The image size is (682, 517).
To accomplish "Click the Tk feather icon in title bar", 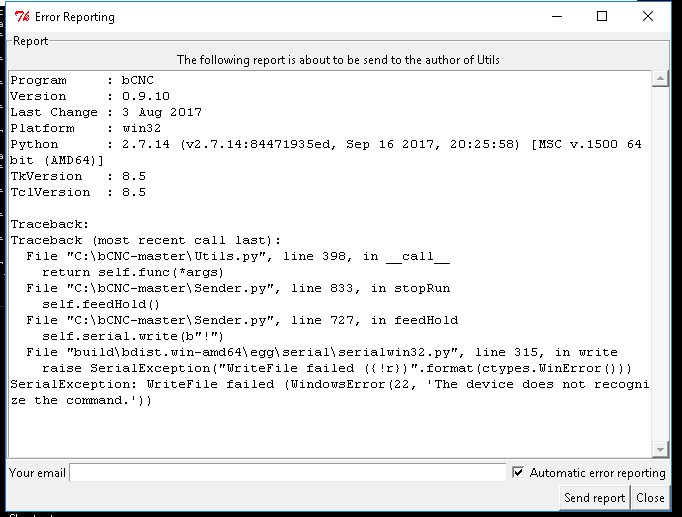I will click(x=22, y=17).
